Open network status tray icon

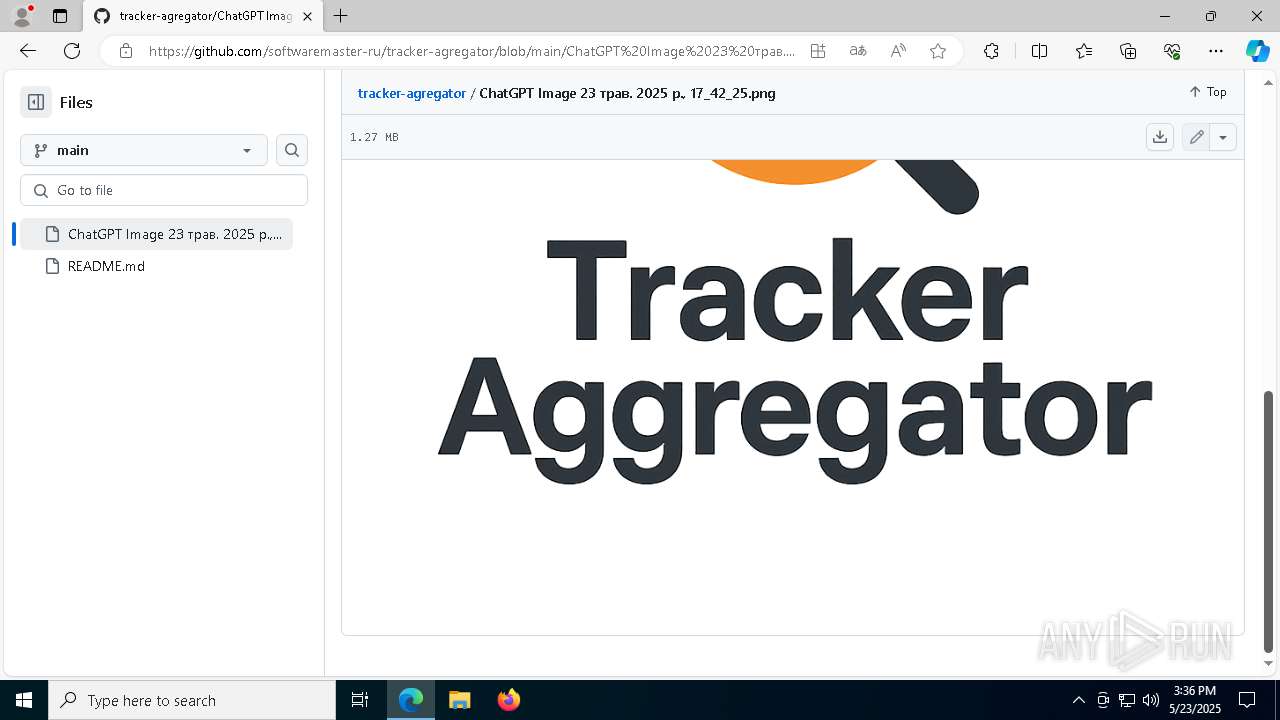[1127, 700]
